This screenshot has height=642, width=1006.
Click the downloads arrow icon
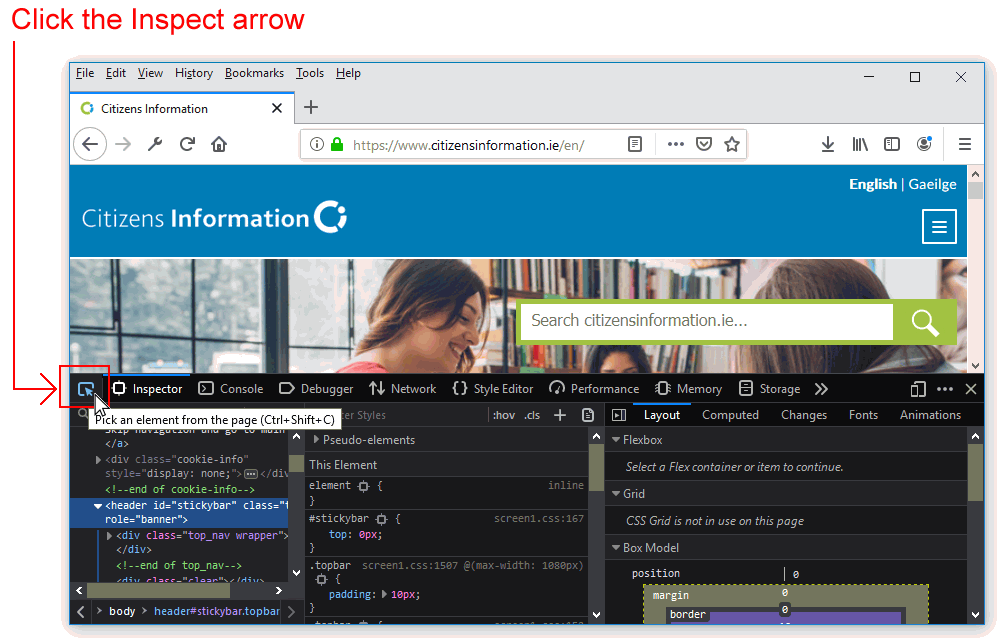click(x=828, y=144)
